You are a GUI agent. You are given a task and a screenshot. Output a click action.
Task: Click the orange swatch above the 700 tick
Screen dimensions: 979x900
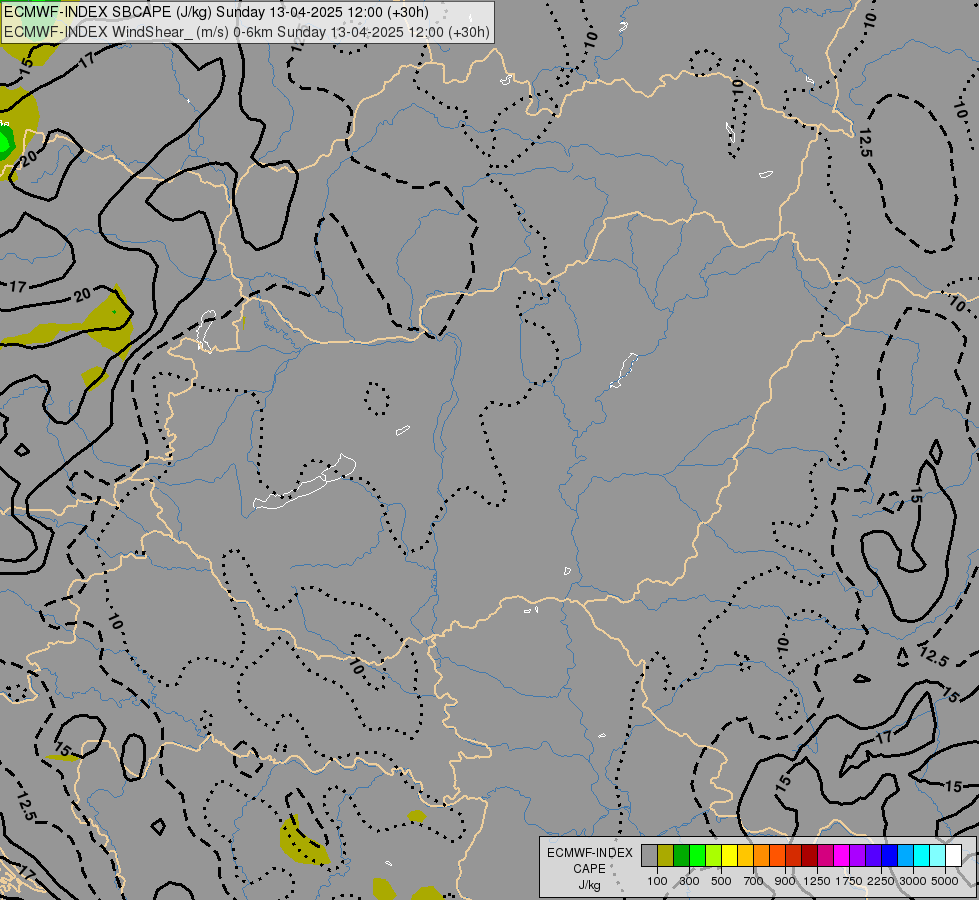click(x=761, y=855)
